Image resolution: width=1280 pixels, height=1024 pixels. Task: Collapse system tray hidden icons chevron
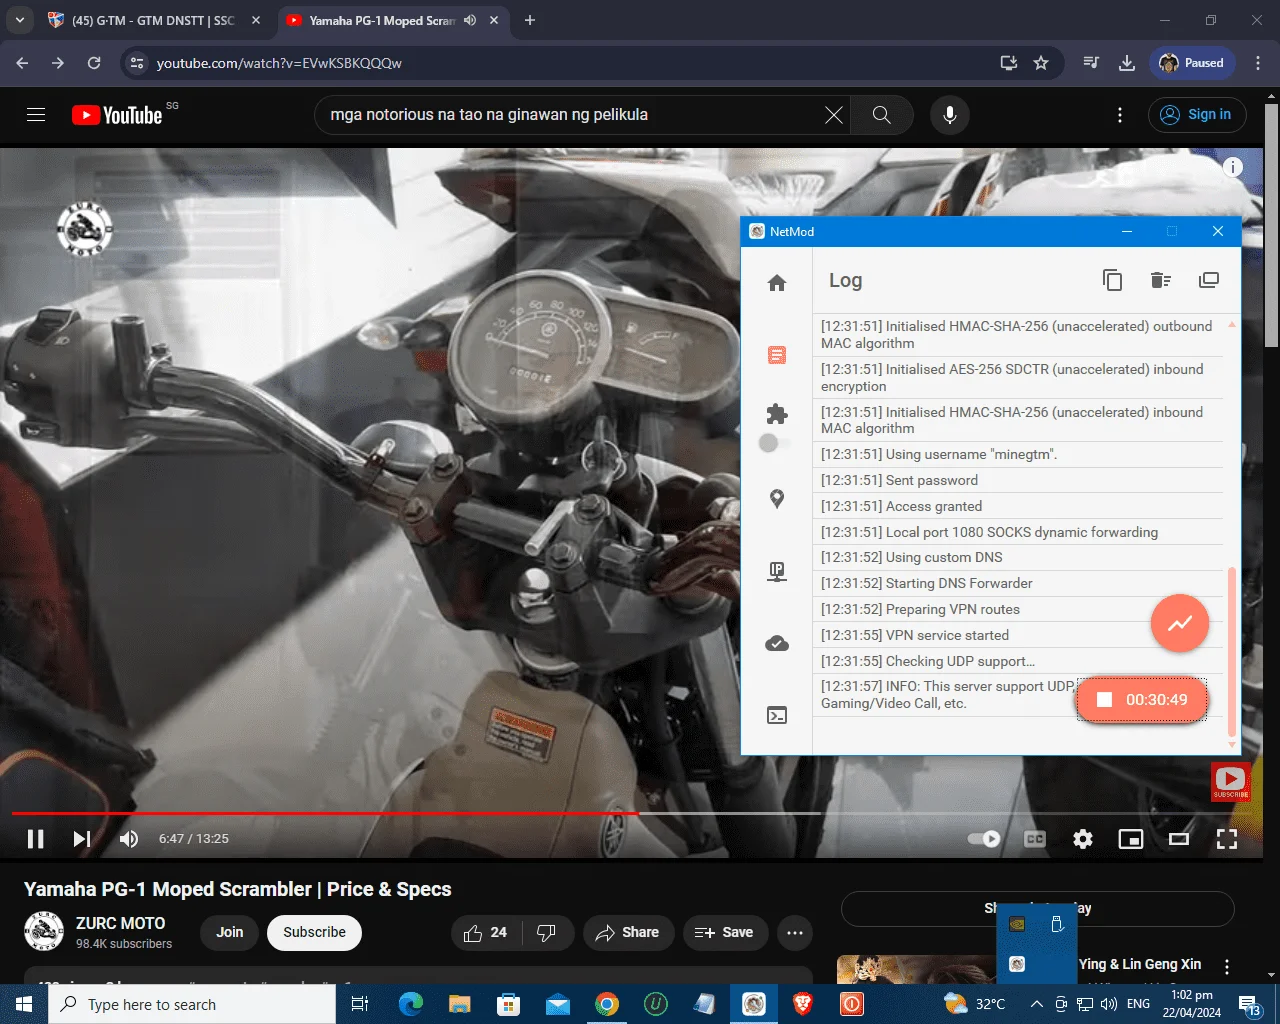(x=1037, y=1004)
